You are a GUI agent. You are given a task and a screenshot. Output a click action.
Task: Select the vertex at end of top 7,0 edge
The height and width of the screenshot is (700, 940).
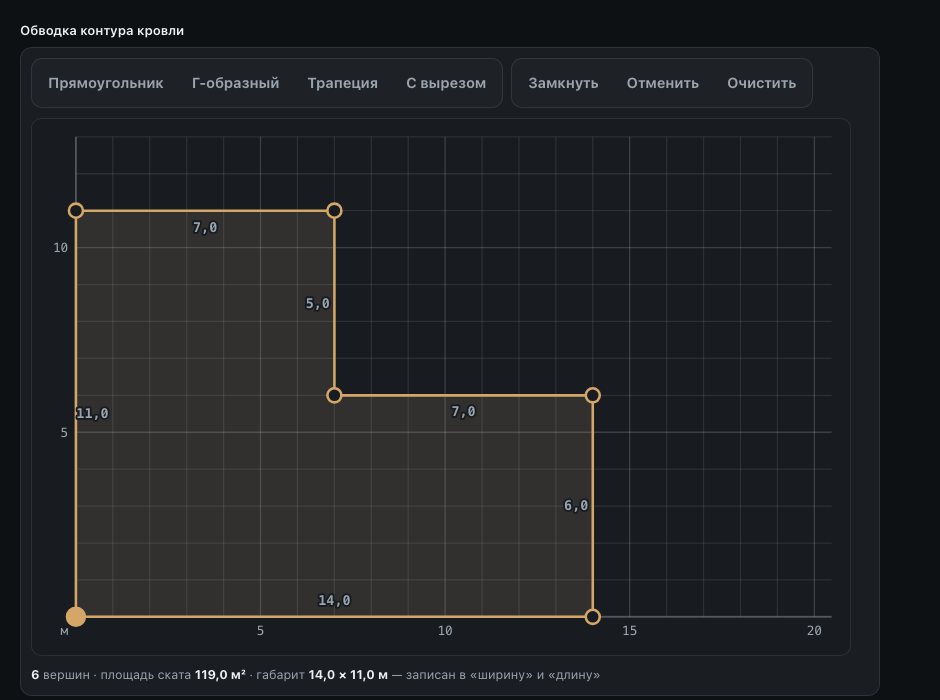click(x=335, y=210)
